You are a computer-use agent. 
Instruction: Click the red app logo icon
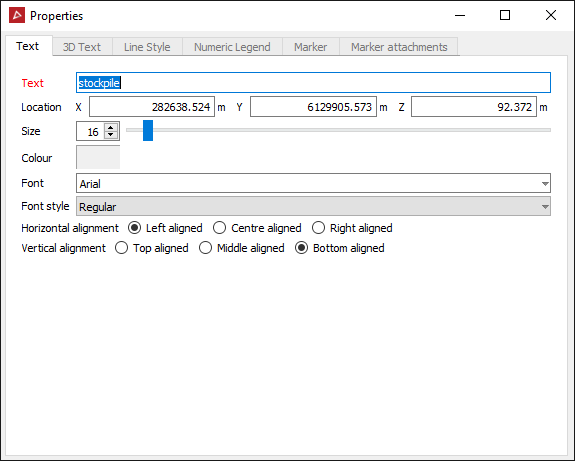pos(17,15)
